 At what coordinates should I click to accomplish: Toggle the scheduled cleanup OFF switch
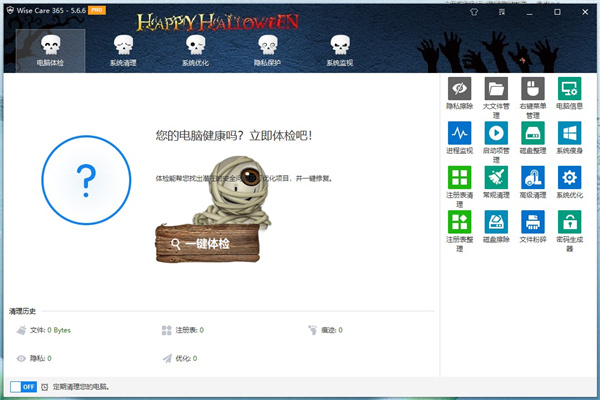click(23, 387)
